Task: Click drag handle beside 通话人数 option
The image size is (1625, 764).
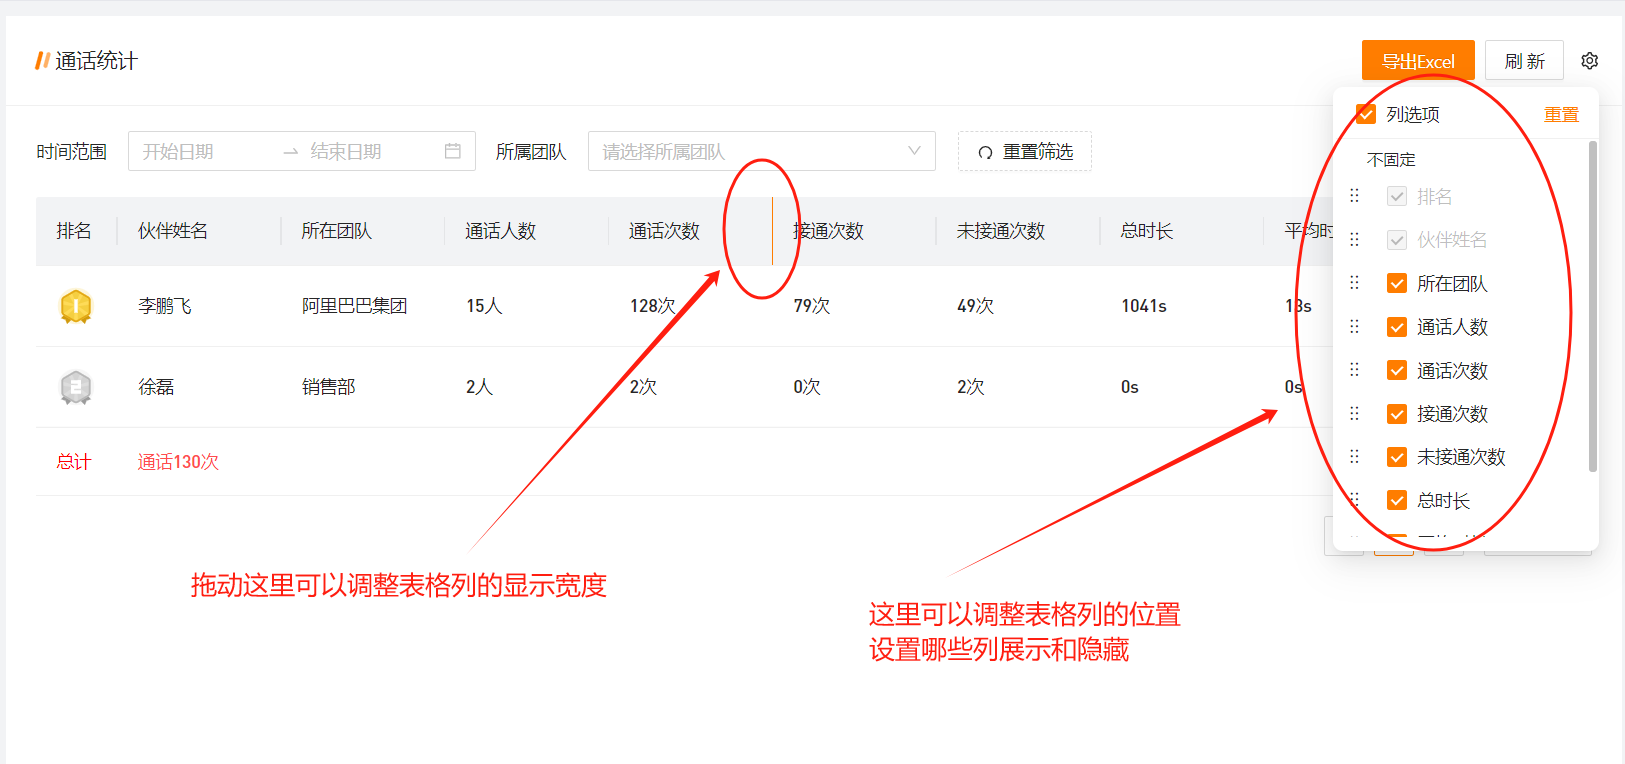Action: tap(1354, 327)
